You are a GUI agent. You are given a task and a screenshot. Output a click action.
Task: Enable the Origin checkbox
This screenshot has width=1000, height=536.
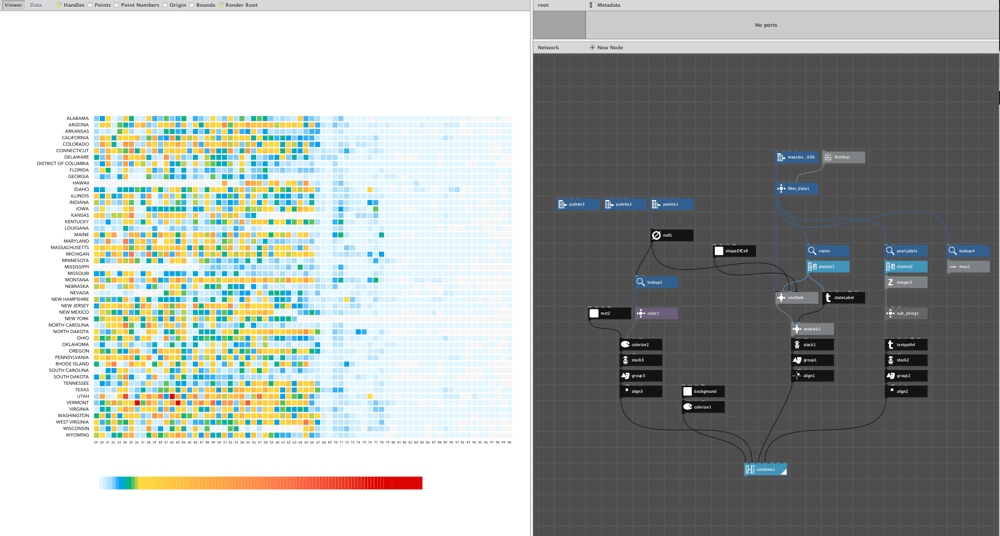coord(165,5)
